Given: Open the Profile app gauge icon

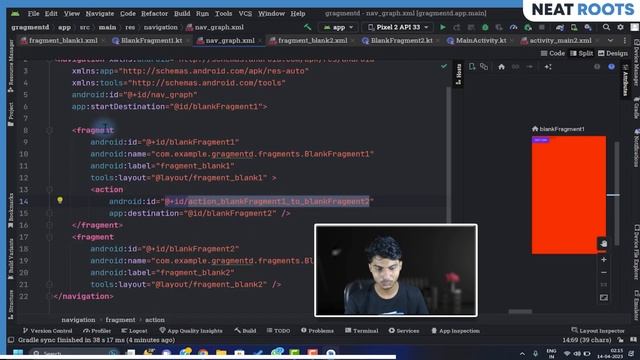Looking at the screenshot, I should [513, 27].
